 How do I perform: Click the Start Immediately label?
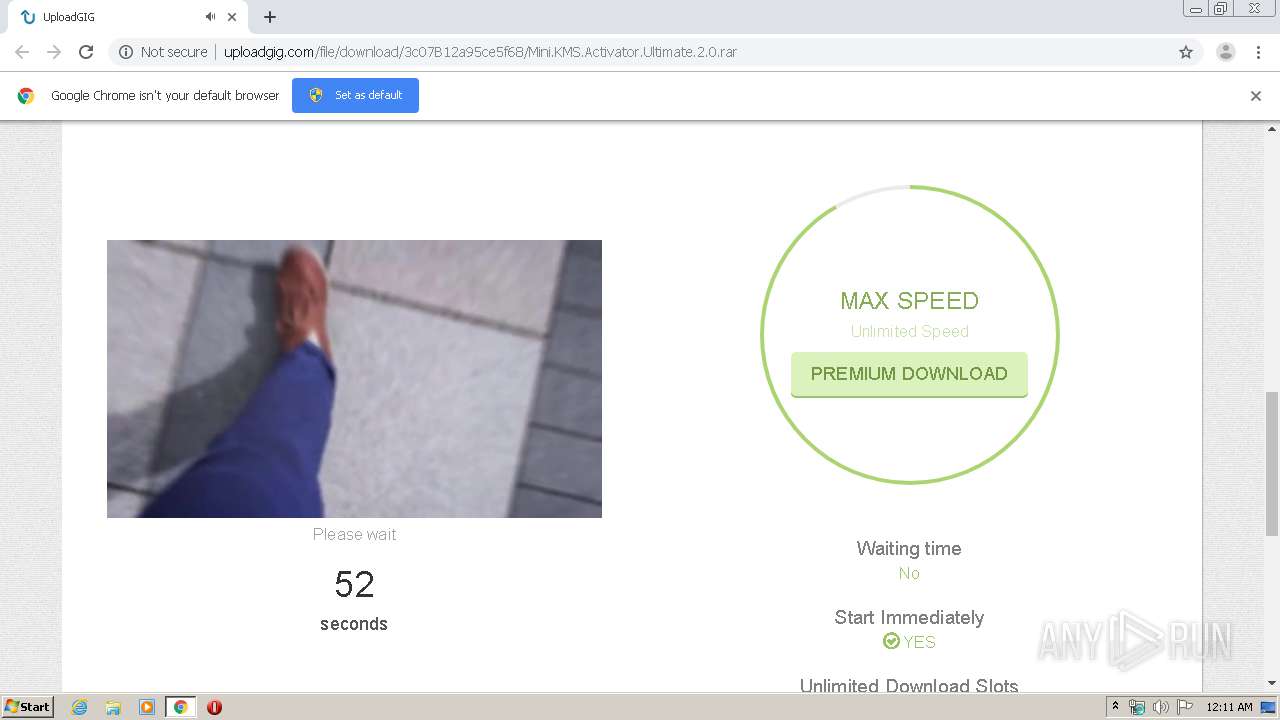[x=909, y=617]
